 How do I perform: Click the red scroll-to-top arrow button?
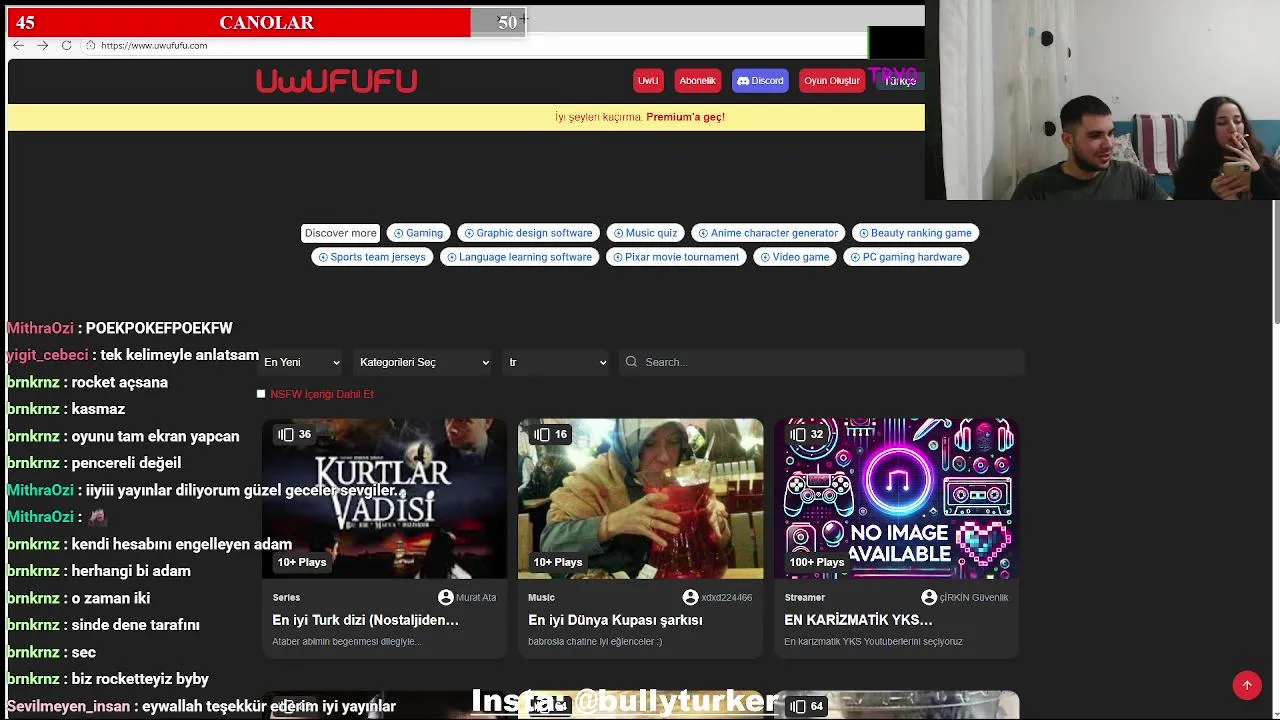pos(1247,685)
